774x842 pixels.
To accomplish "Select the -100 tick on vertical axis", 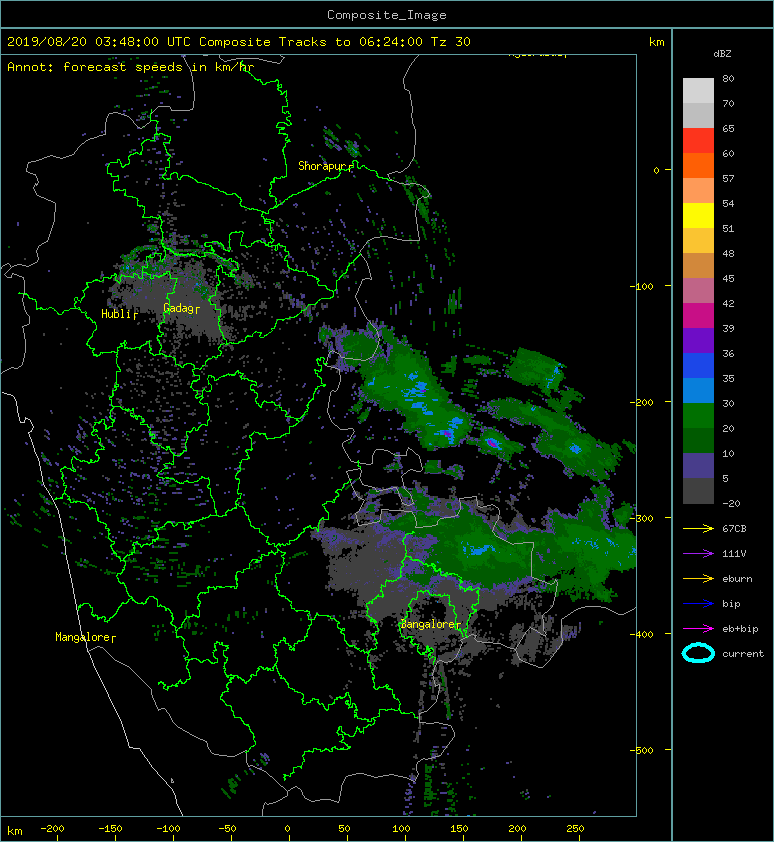I will pyautogui.click(x=642, y=286).
